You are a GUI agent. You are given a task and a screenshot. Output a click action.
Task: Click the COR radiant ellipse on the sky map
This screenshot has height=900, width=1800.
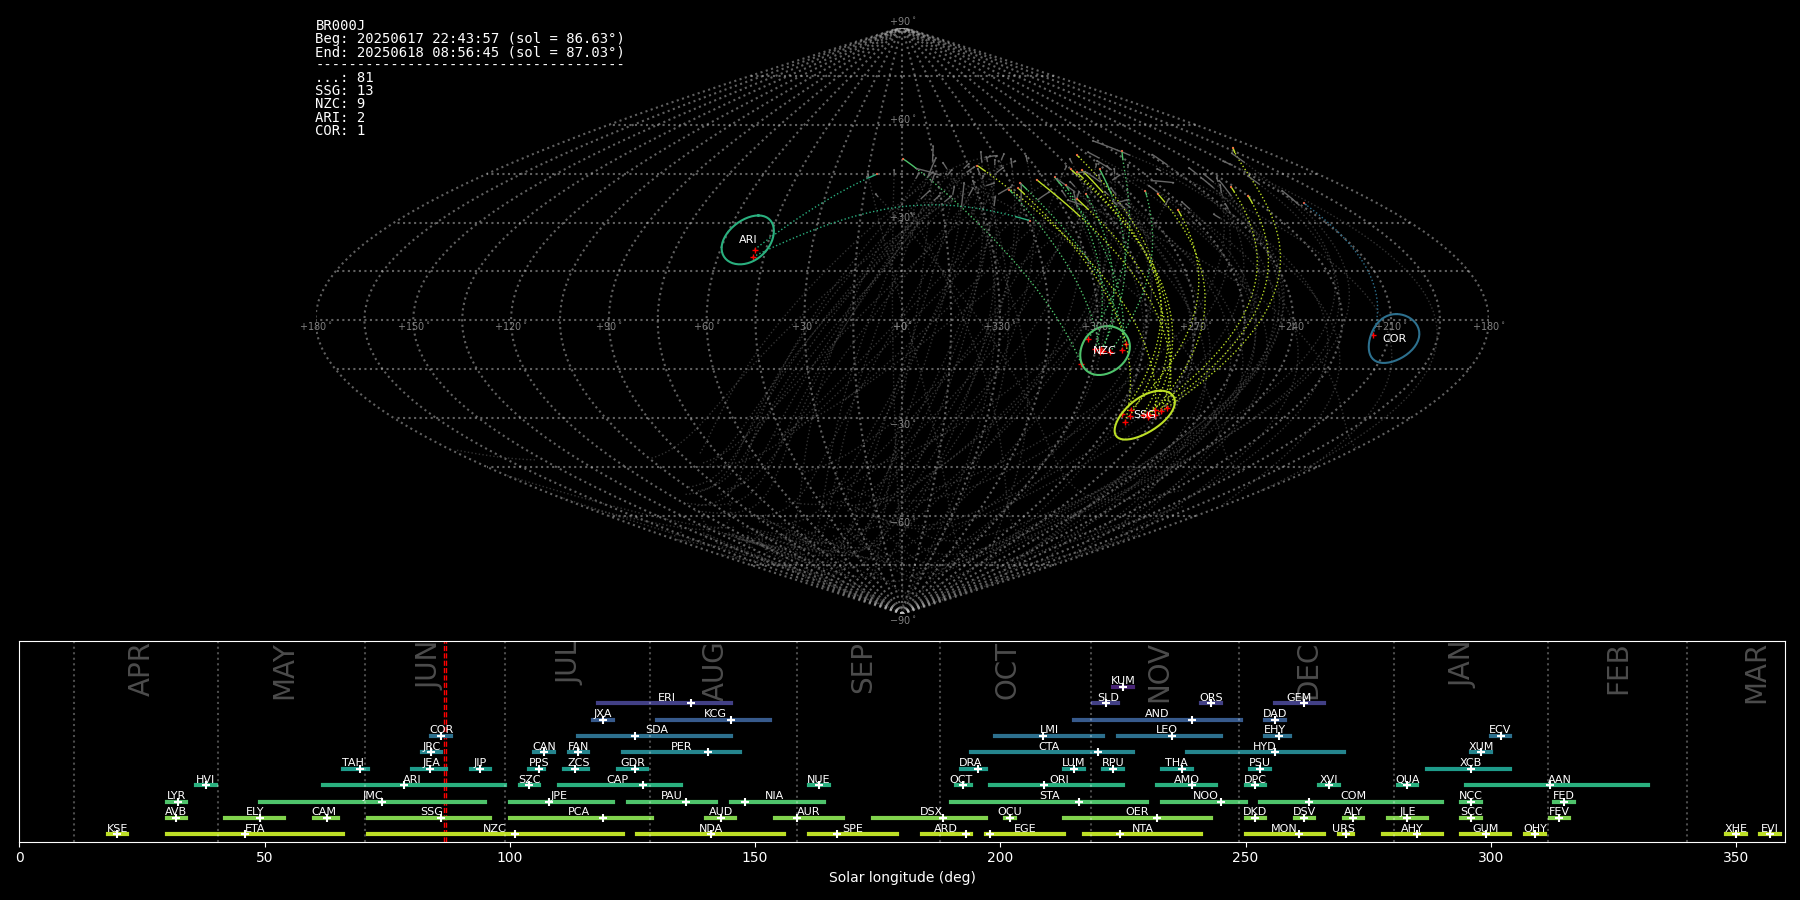1394,338
